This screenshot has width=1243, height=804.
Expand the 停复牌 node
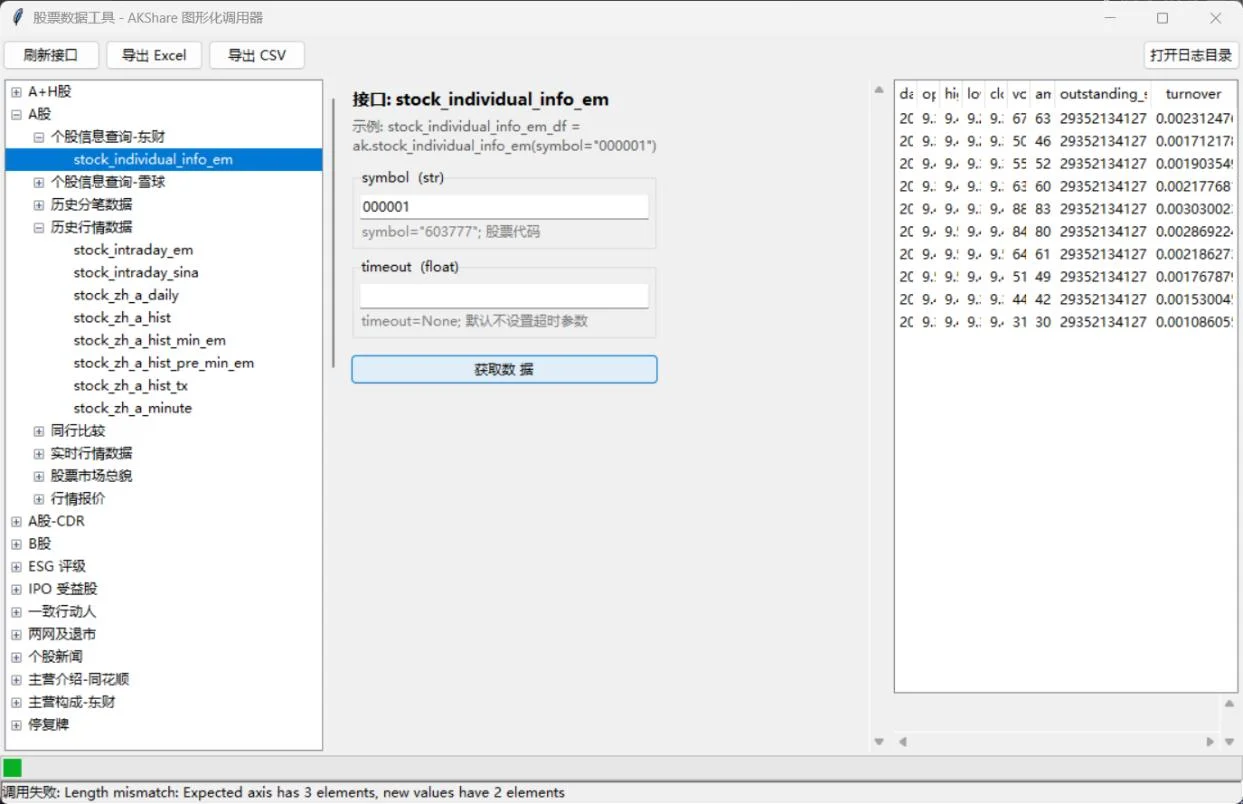16,725
